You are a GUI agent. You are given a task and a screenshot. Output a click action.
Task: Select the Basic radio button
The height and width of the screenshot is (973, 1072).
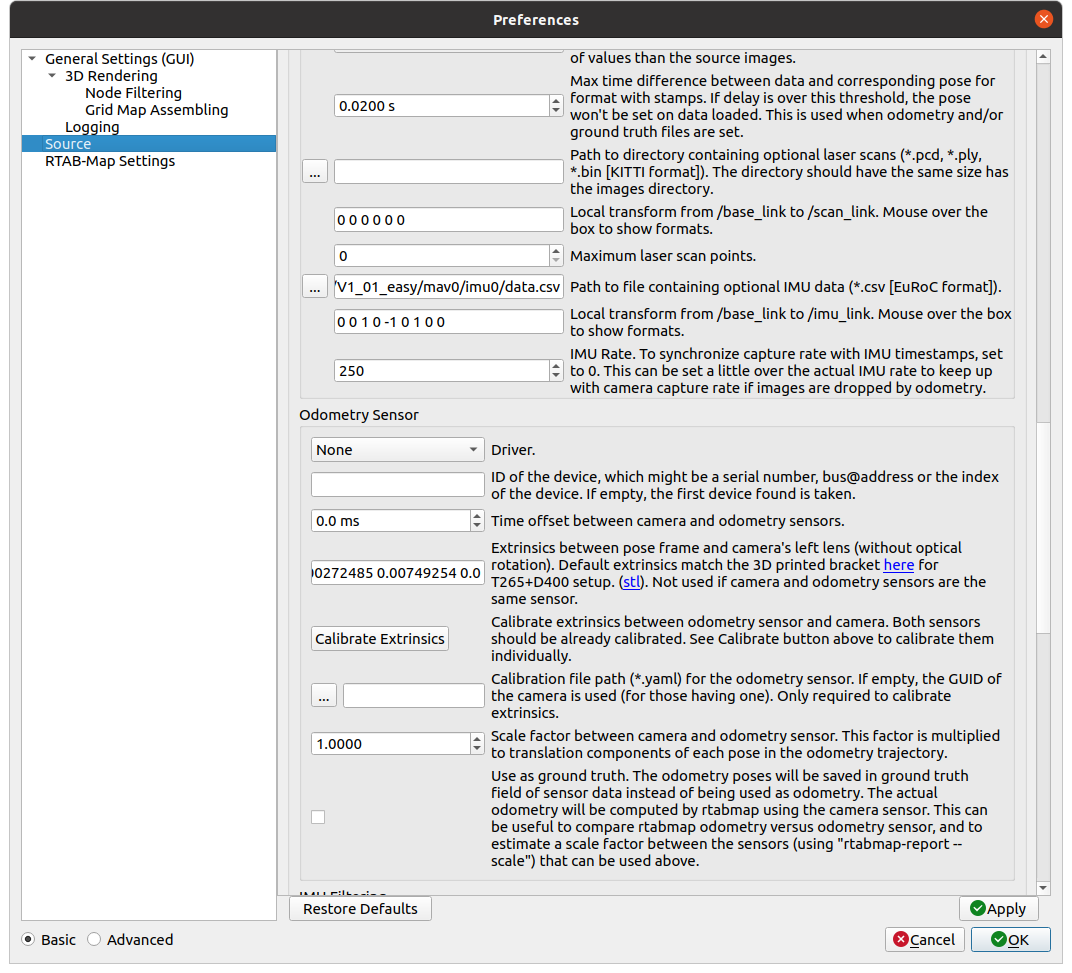[29, 940]
